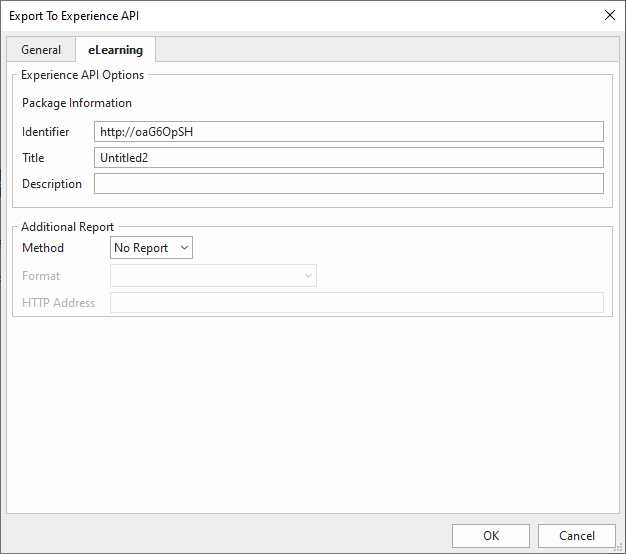Viewport: 626px width, 554px height.
Task: Click the Description label
Action: click(x=52, y=184)
